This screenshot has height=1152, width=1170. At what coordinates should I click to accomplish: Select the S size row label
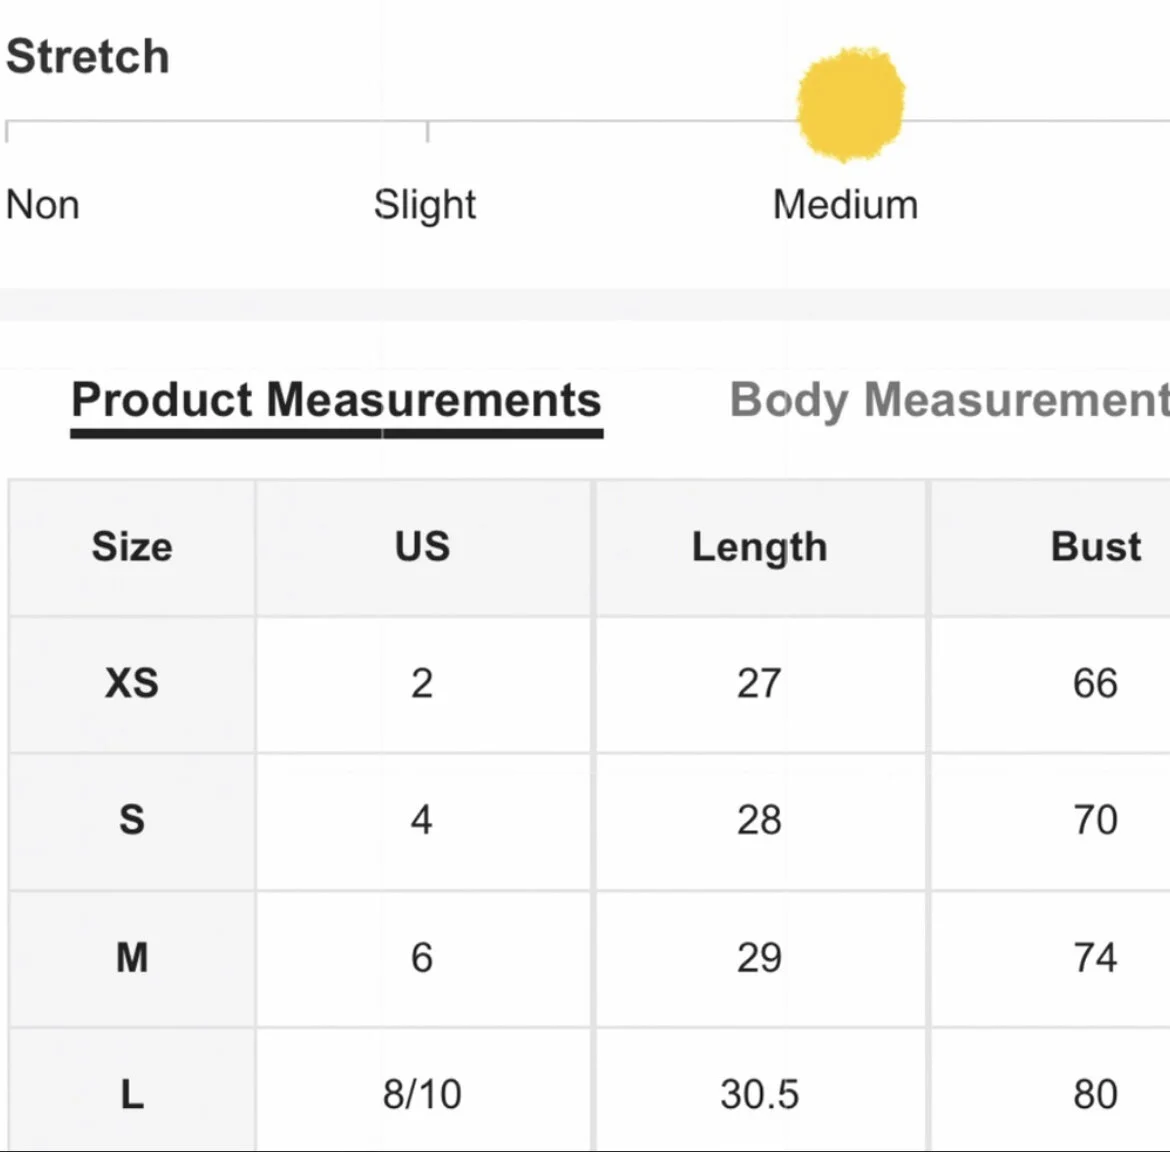click(132, 820)
